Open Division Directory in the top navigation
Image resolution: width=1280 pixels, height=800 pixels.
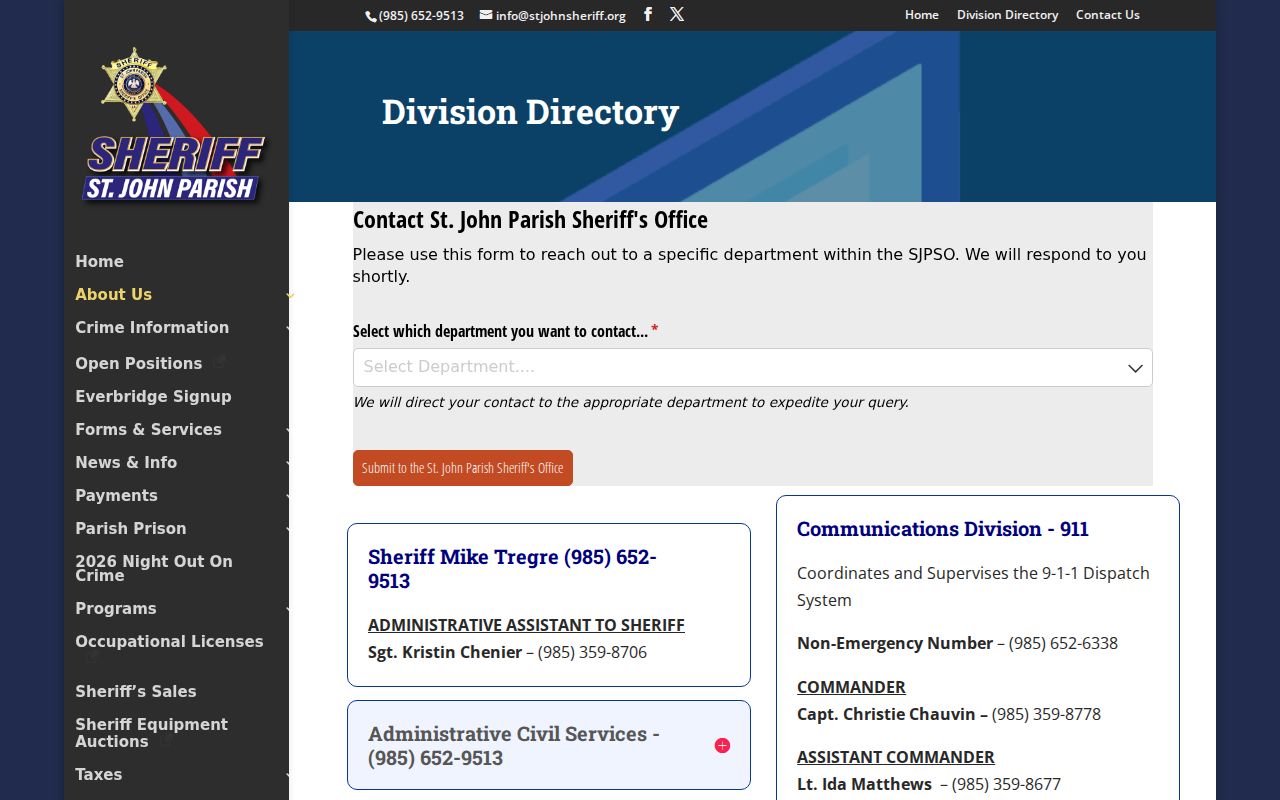[x=1007, y=15]
